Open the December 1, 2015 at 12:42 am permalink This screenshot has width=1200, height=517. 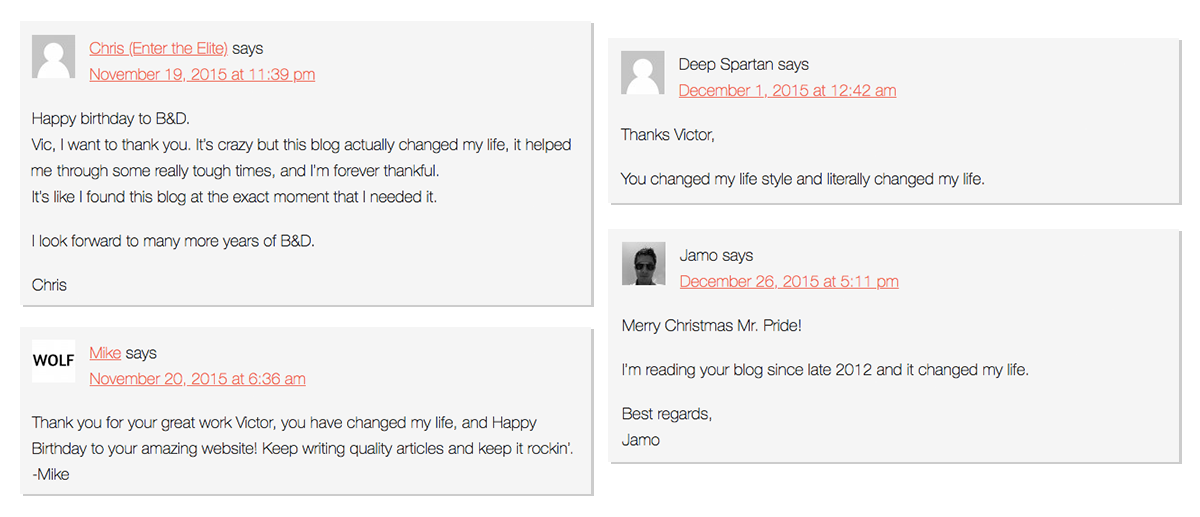tap(787, 91)
